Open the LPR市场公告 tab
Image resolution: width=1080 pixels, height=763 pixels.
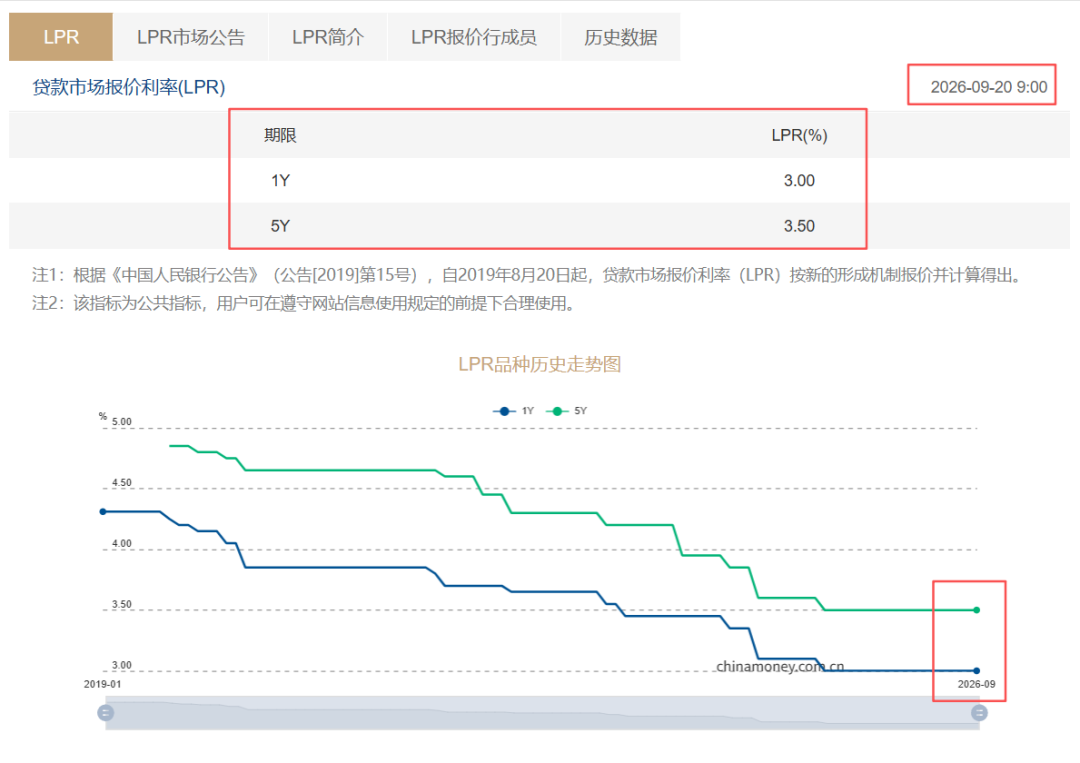(x=191, y=37)
